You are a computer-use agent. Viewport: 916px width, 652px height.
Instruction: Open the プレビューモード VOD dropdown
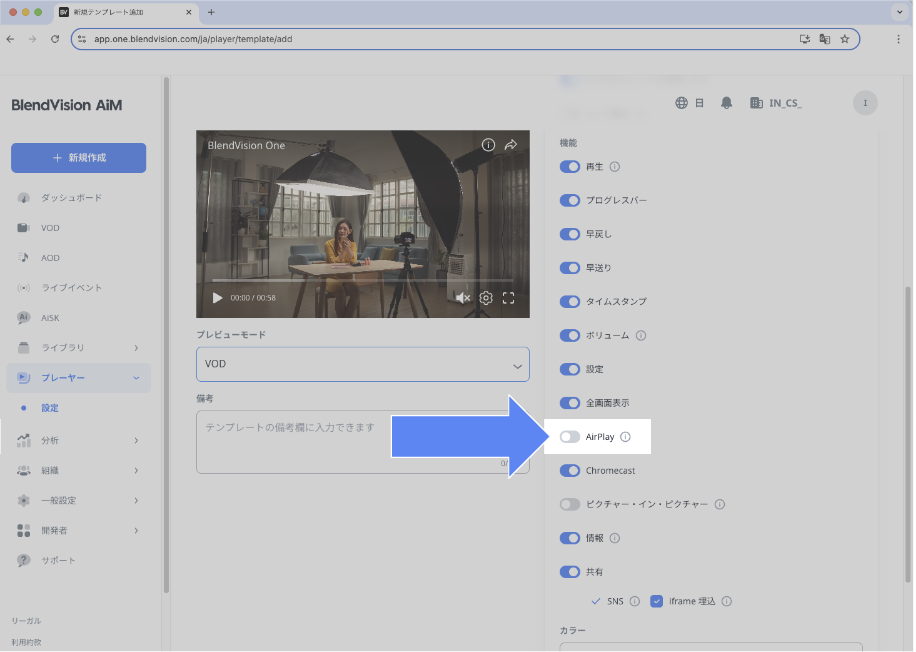click(363, 365)
